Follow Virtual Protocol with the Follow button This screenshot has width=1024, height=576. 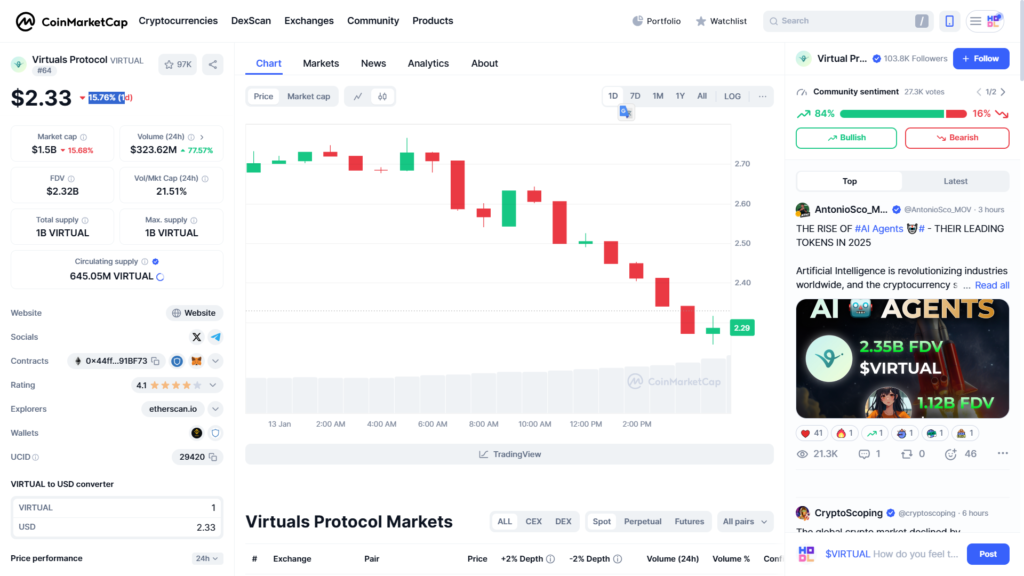pos(981,58)
